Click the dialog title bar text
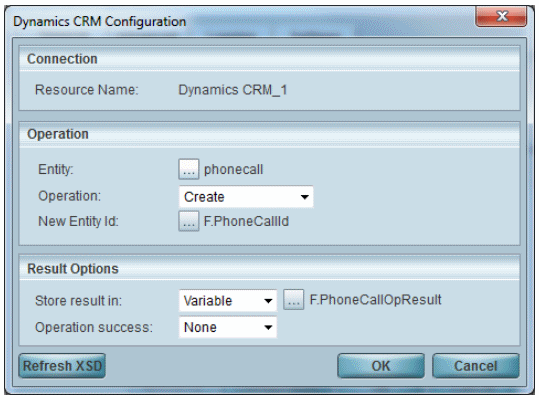Screen dimensions: 539x400 100,22
